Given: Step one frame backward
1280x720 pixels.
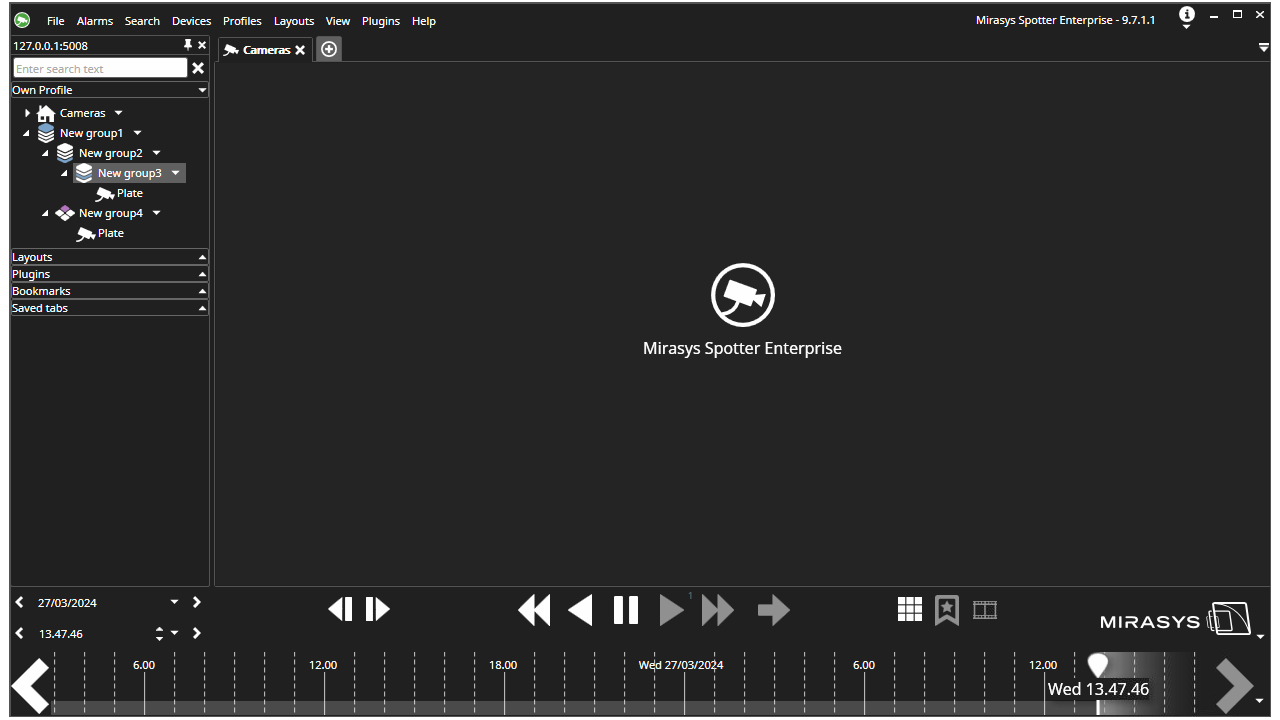Looking at the screenshot, I should (341, 609).
